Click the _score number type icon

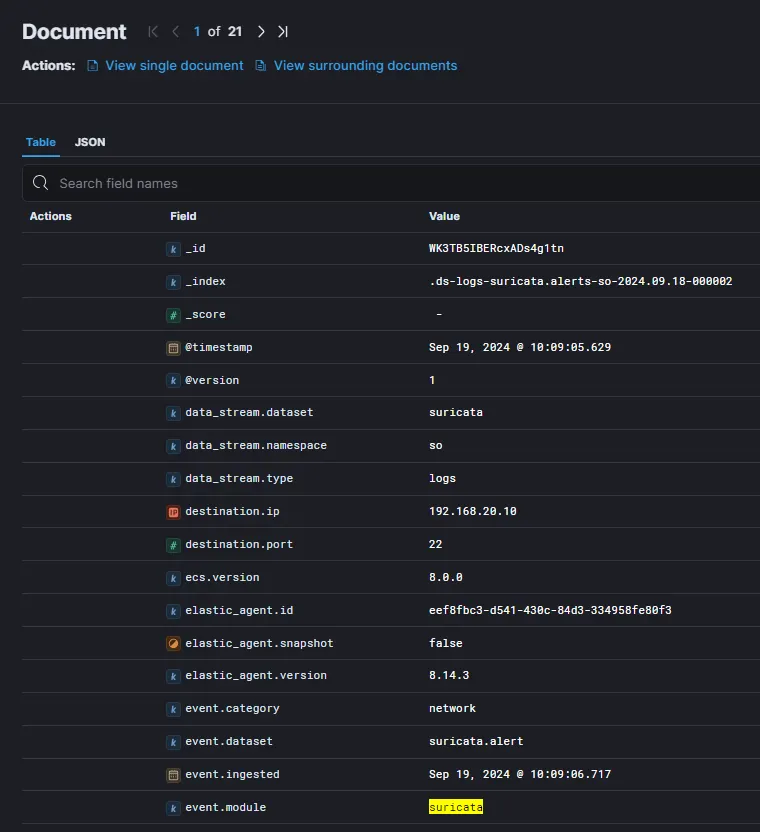(173, 315)
